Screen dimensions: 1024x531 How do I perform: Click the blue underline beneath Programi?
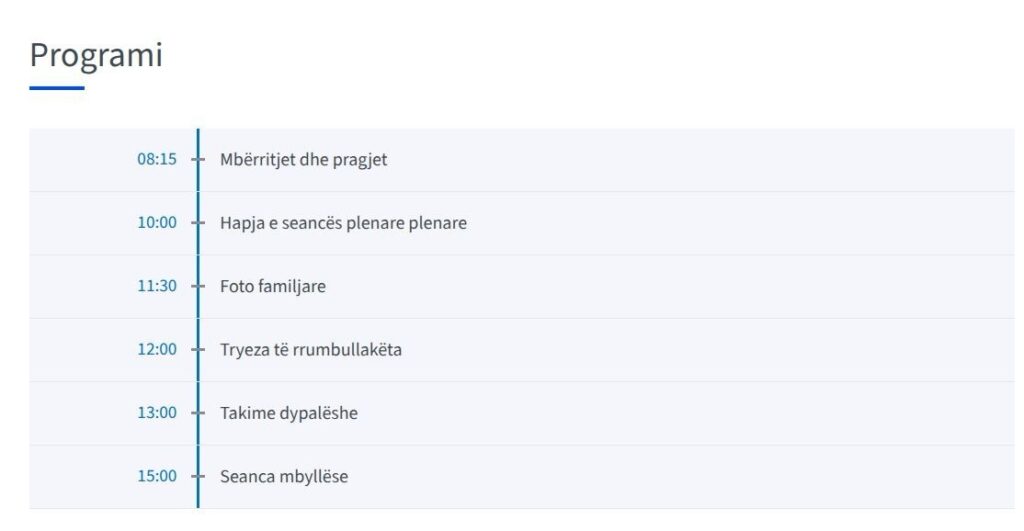56,88
